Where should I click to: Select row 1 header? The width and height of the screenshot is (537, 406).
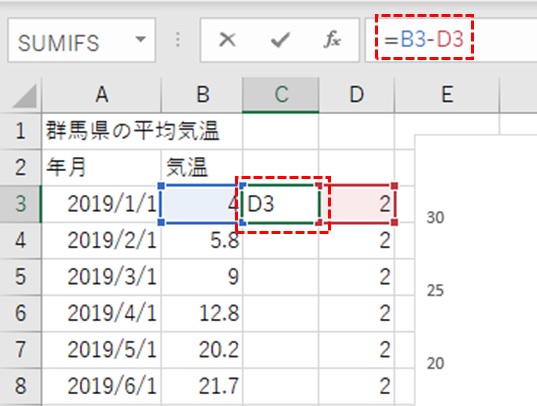point(21,131)
